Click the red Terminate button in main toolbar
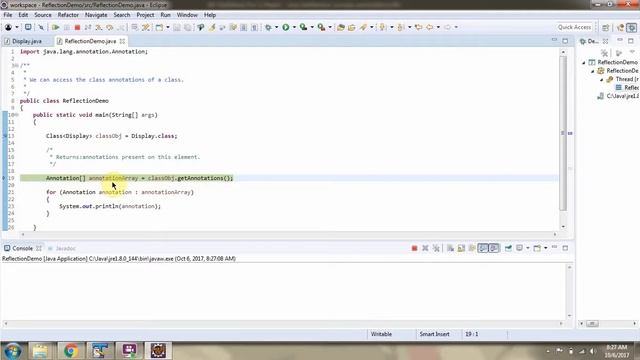Viewport: 640px width, 360px height. pyautogui.click(x=77, y=27)
